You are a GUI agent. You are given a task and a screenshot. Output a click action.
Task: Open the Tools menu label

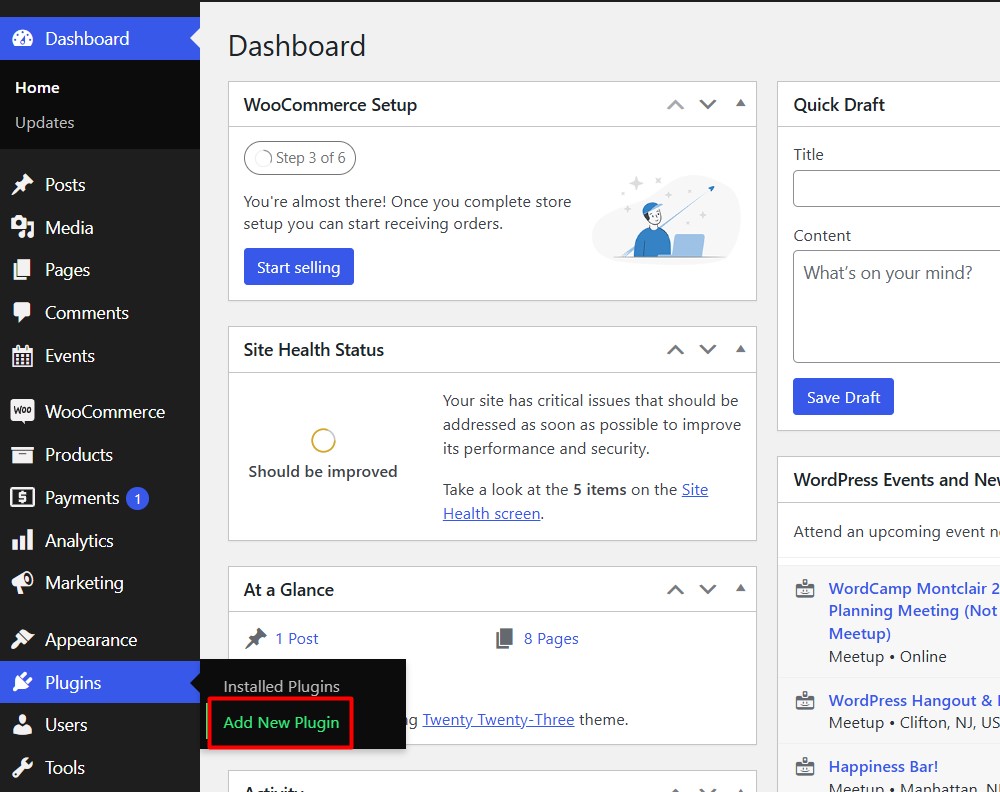[64, 768]
